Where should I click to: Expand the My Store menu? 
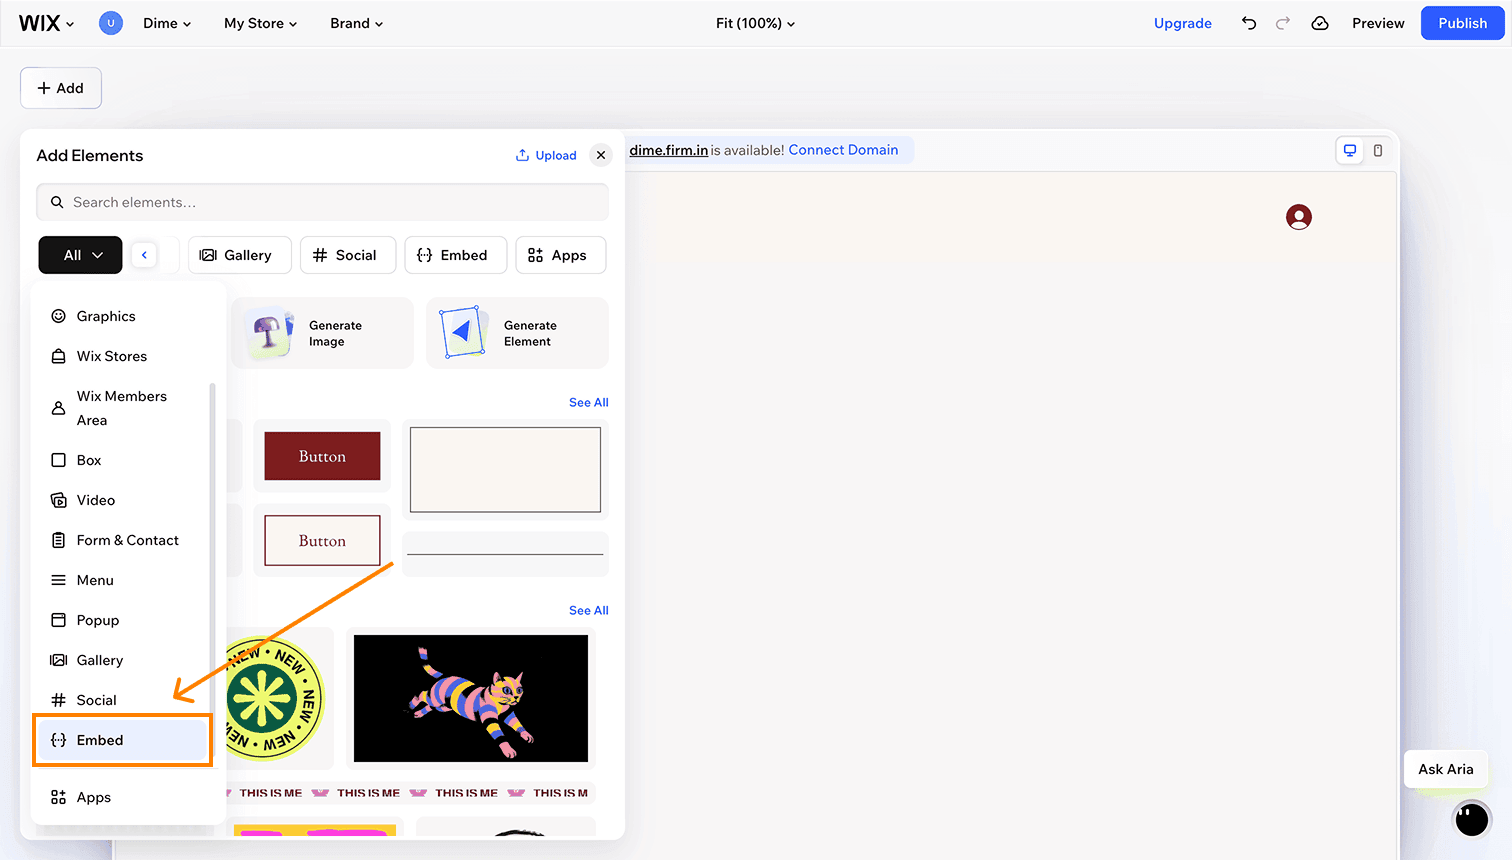click(x=260, y=23)
